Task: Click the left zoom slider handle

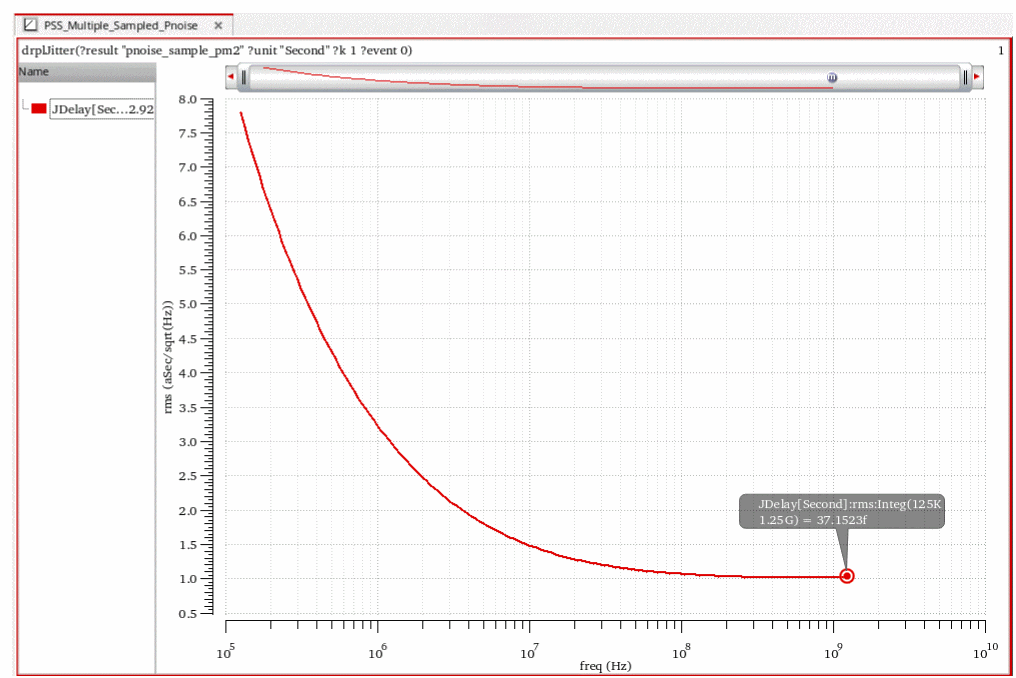Action: pos(244,77)
